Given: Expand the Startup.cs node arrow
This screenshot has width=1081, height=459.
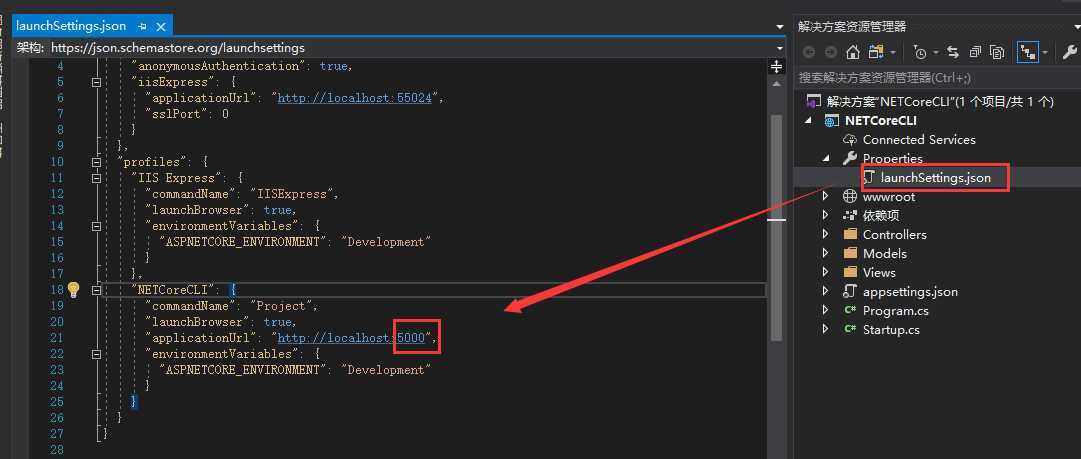Looking at the screenshot, I should [825, 329].
